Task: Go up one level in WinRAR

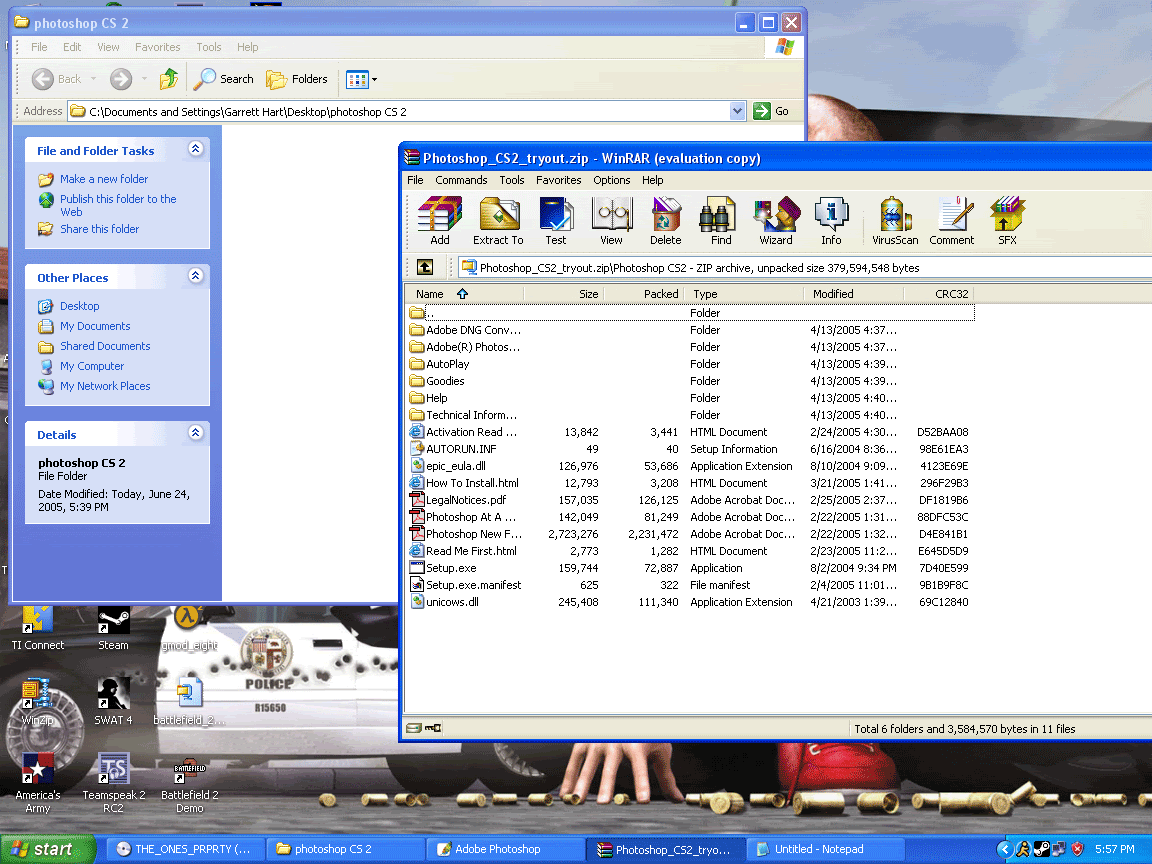Action: [425, 267]
